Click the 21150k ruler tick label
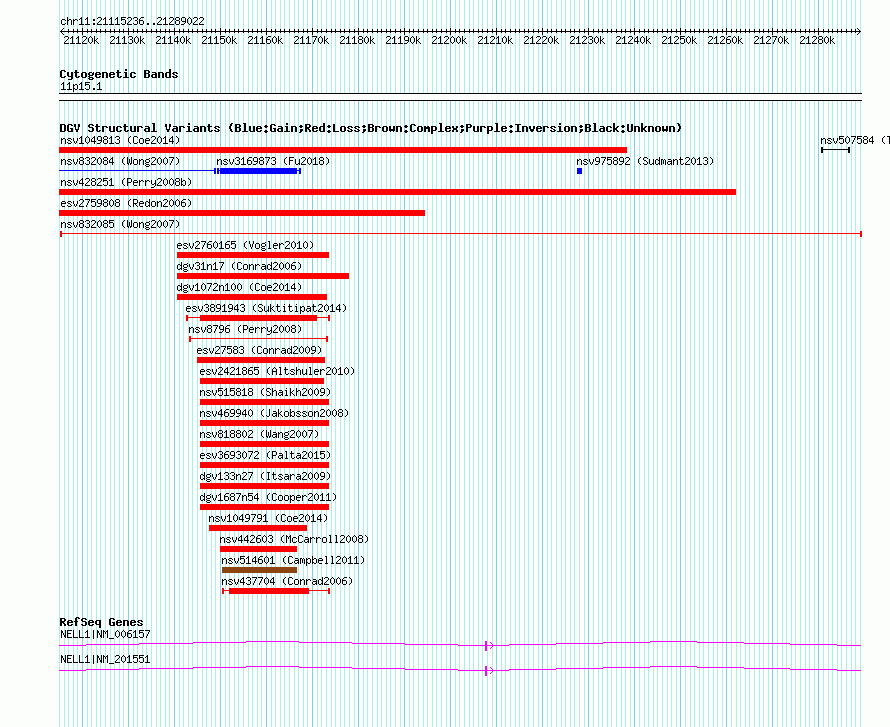Viewport: 890px width, 727px height. (x=219, y=40)
